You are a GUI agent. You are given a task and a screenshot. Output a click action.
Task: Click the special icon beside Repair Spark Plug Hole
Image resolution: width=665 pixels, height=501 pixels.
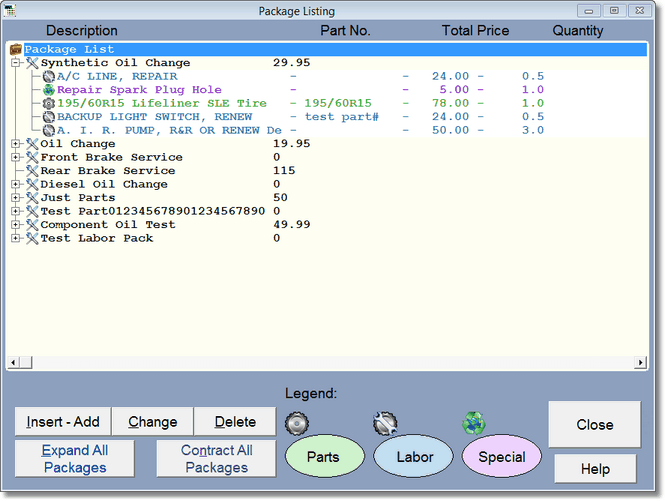tap(49, 90)
